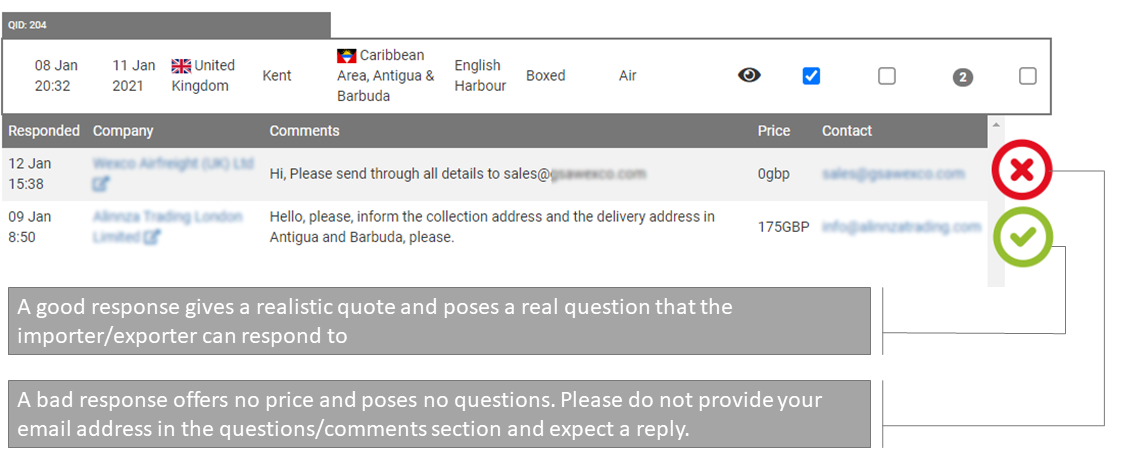Open external link icon beside Alinnza Trading Limited

coord(152,237)
